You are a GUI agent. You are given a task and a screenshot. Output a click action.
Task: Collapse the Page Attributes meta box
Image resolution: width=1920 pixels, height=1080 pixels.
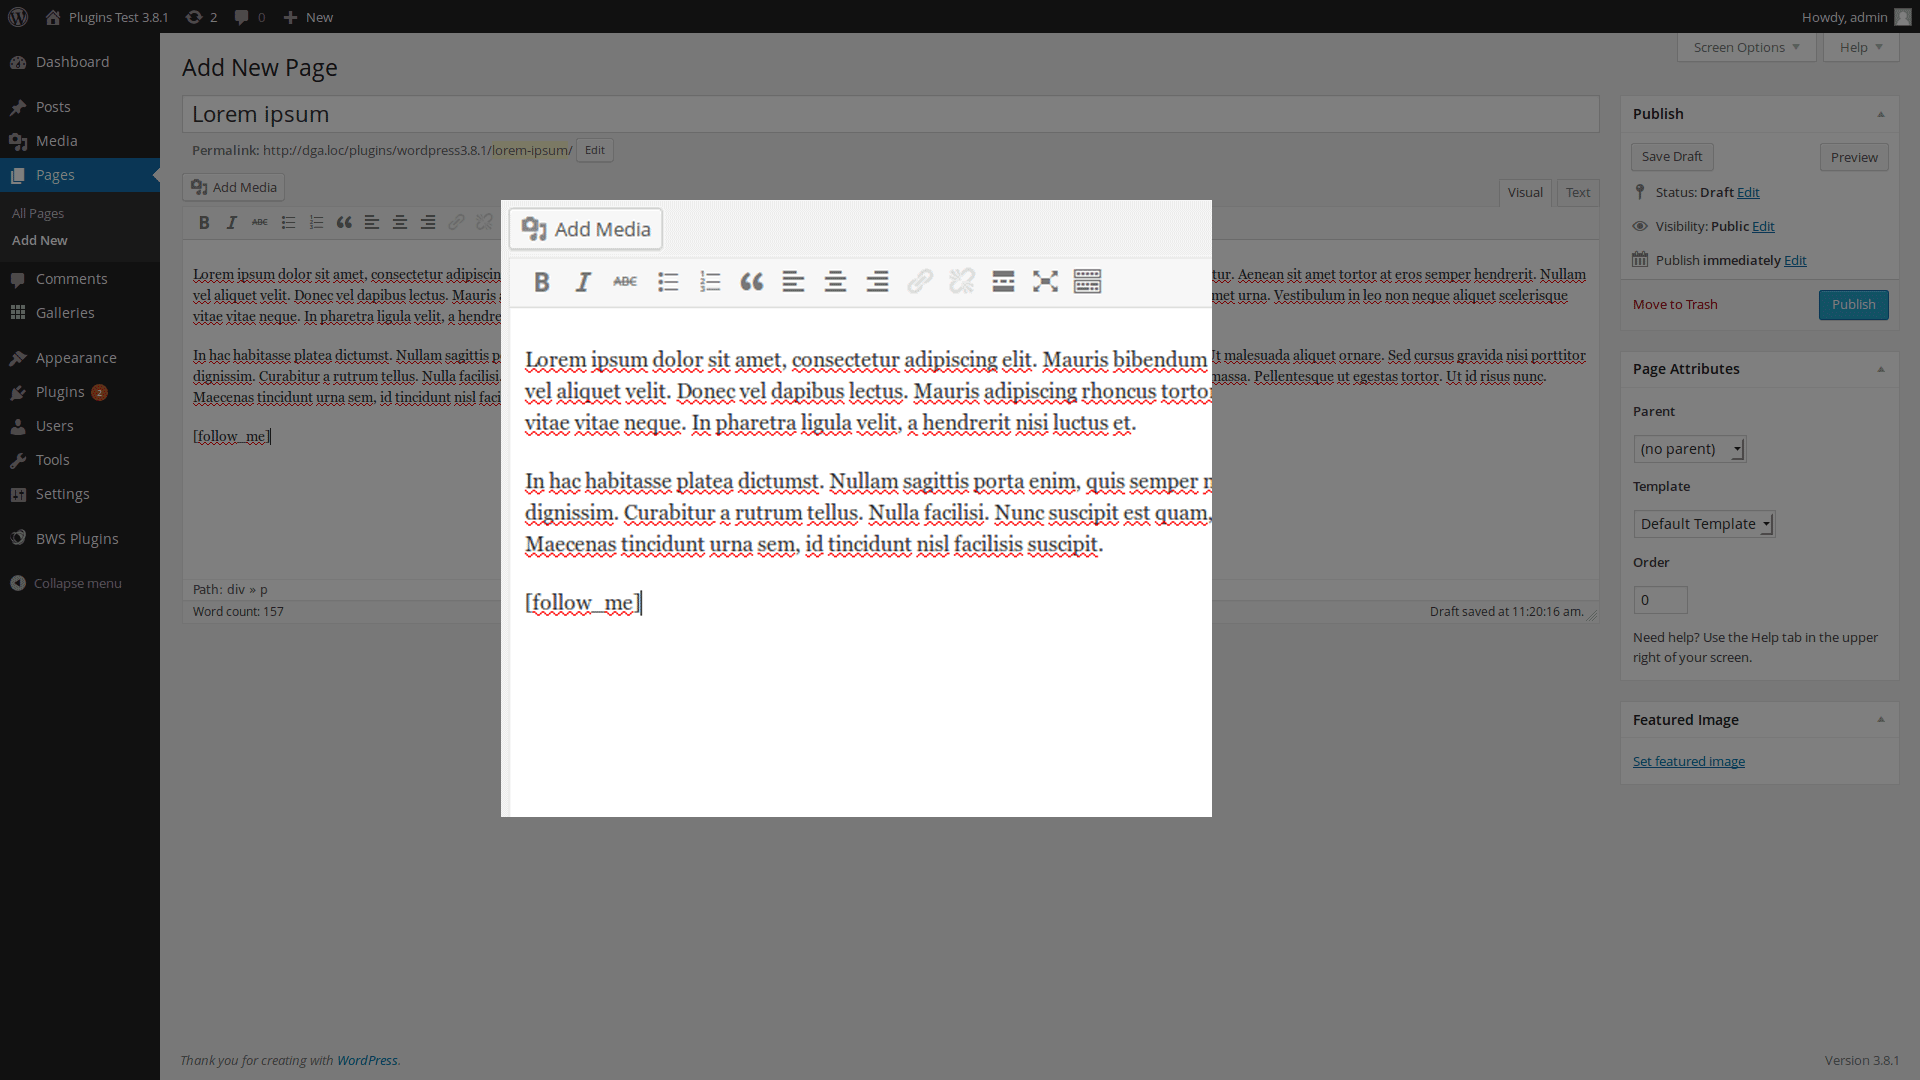[1881, 369]
